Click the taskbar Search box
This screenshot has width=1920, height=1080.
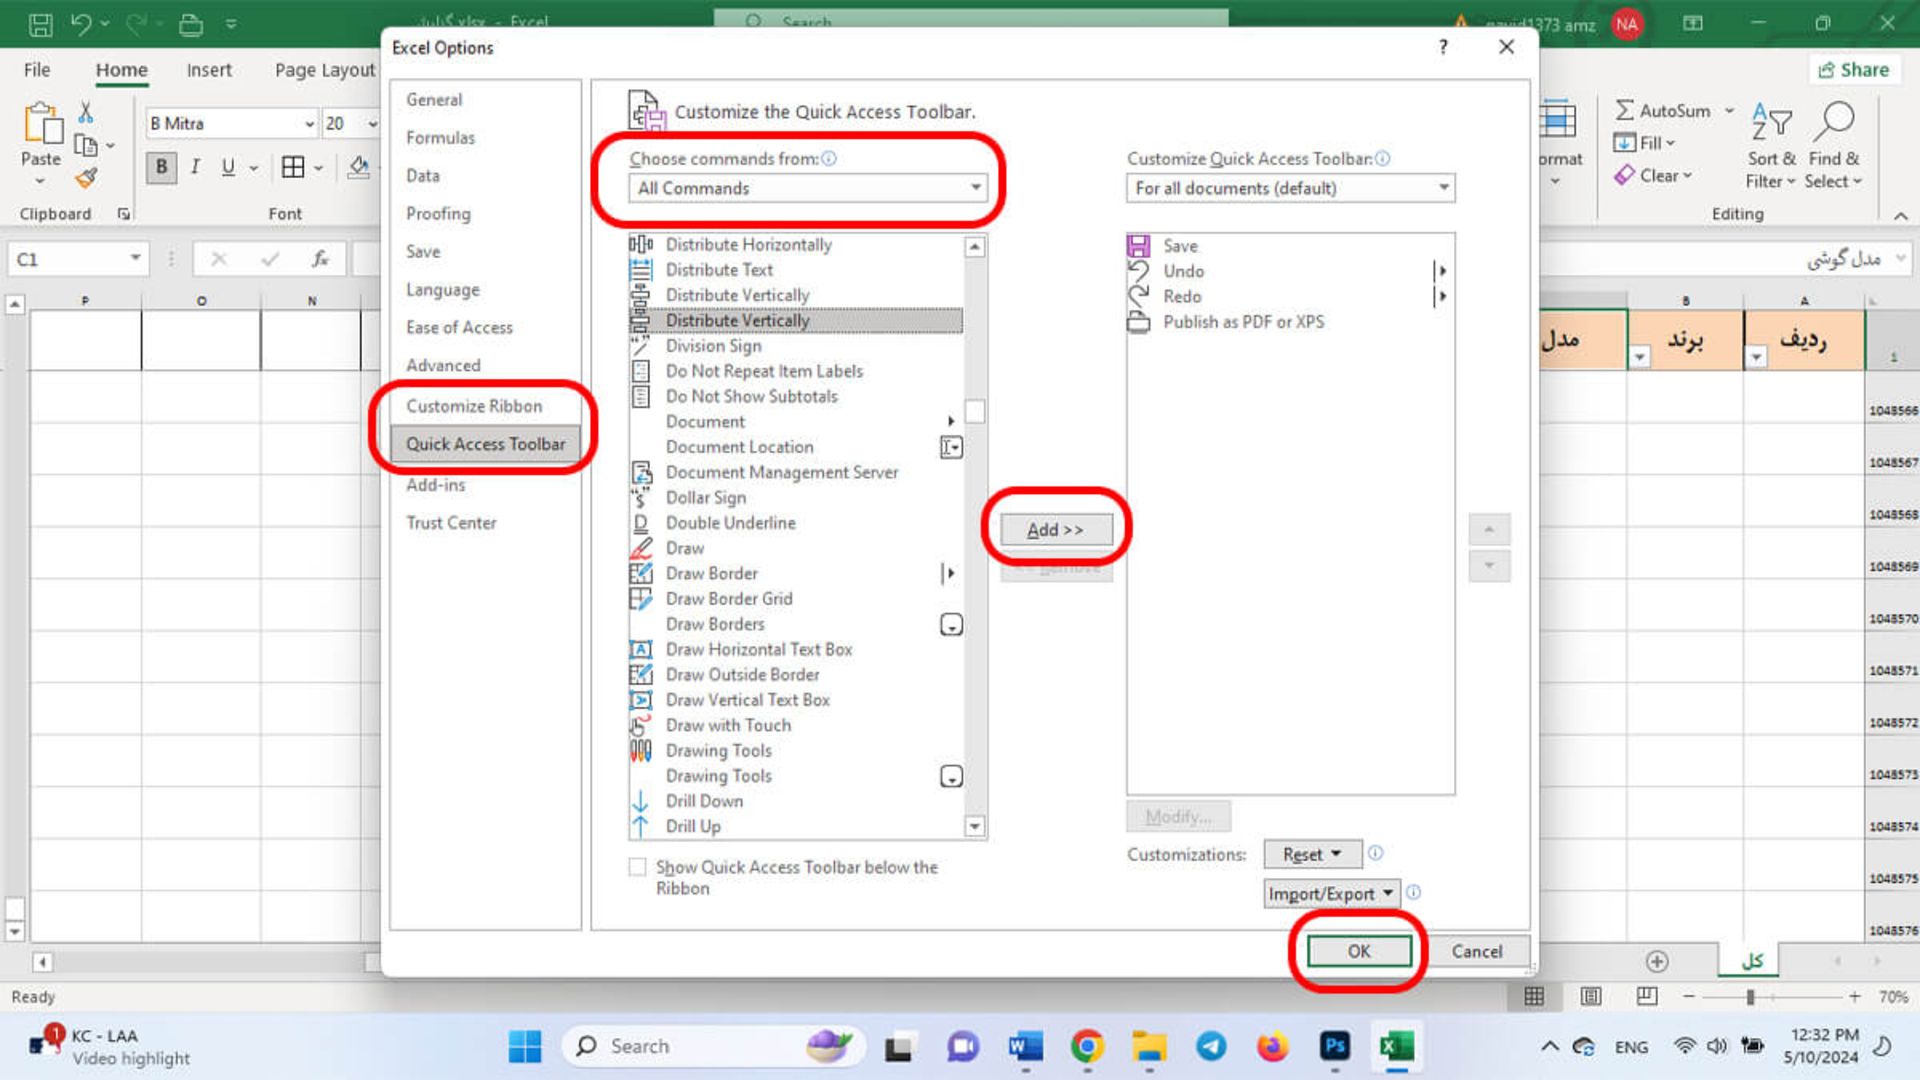tap(714, 1046)
